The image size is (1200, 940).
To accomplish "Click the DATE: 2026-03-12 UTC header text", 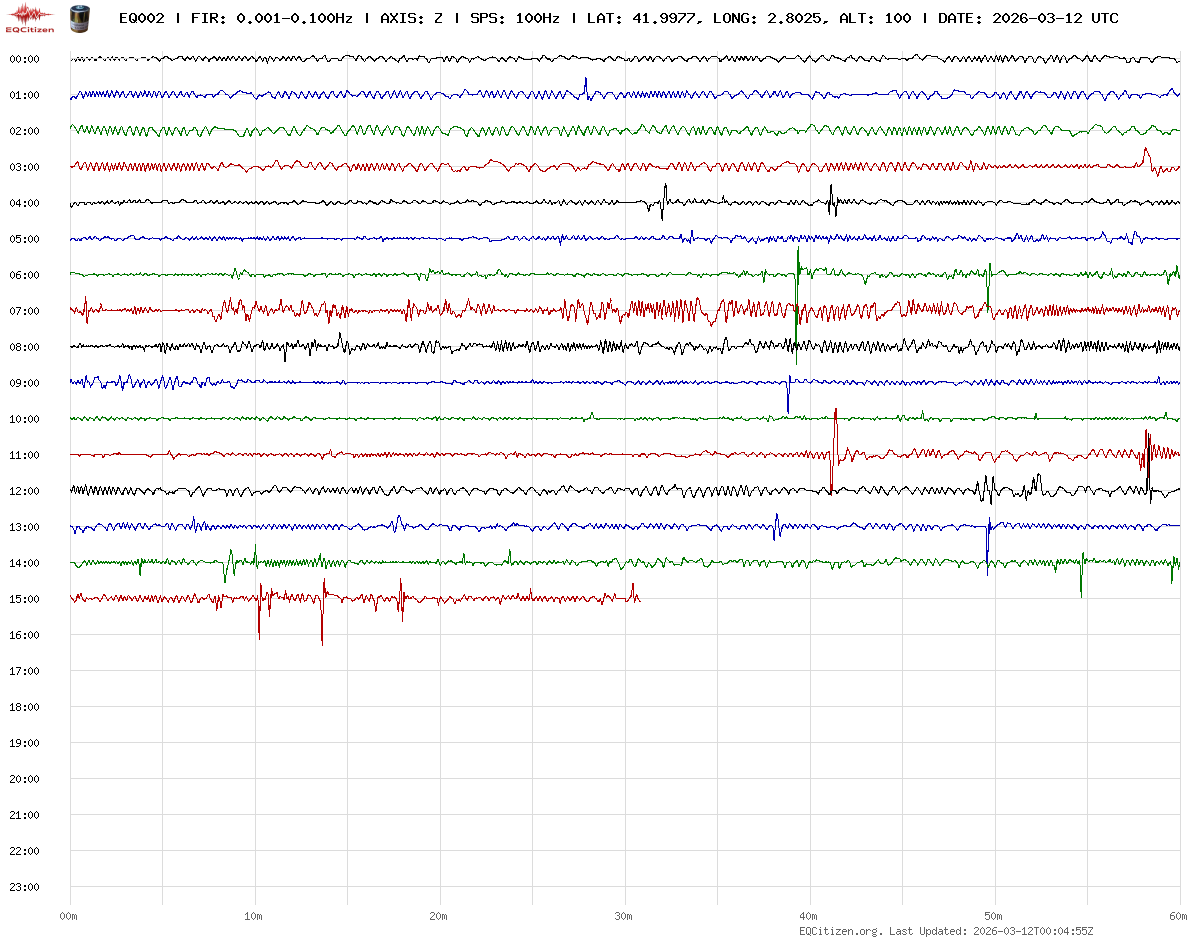I will tap(1028, 18).
